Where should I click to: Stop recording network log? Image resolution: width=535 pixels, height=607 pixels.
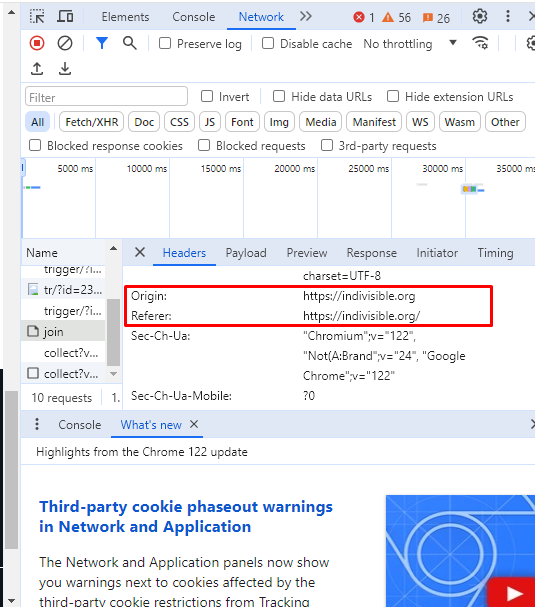point(37,43)
